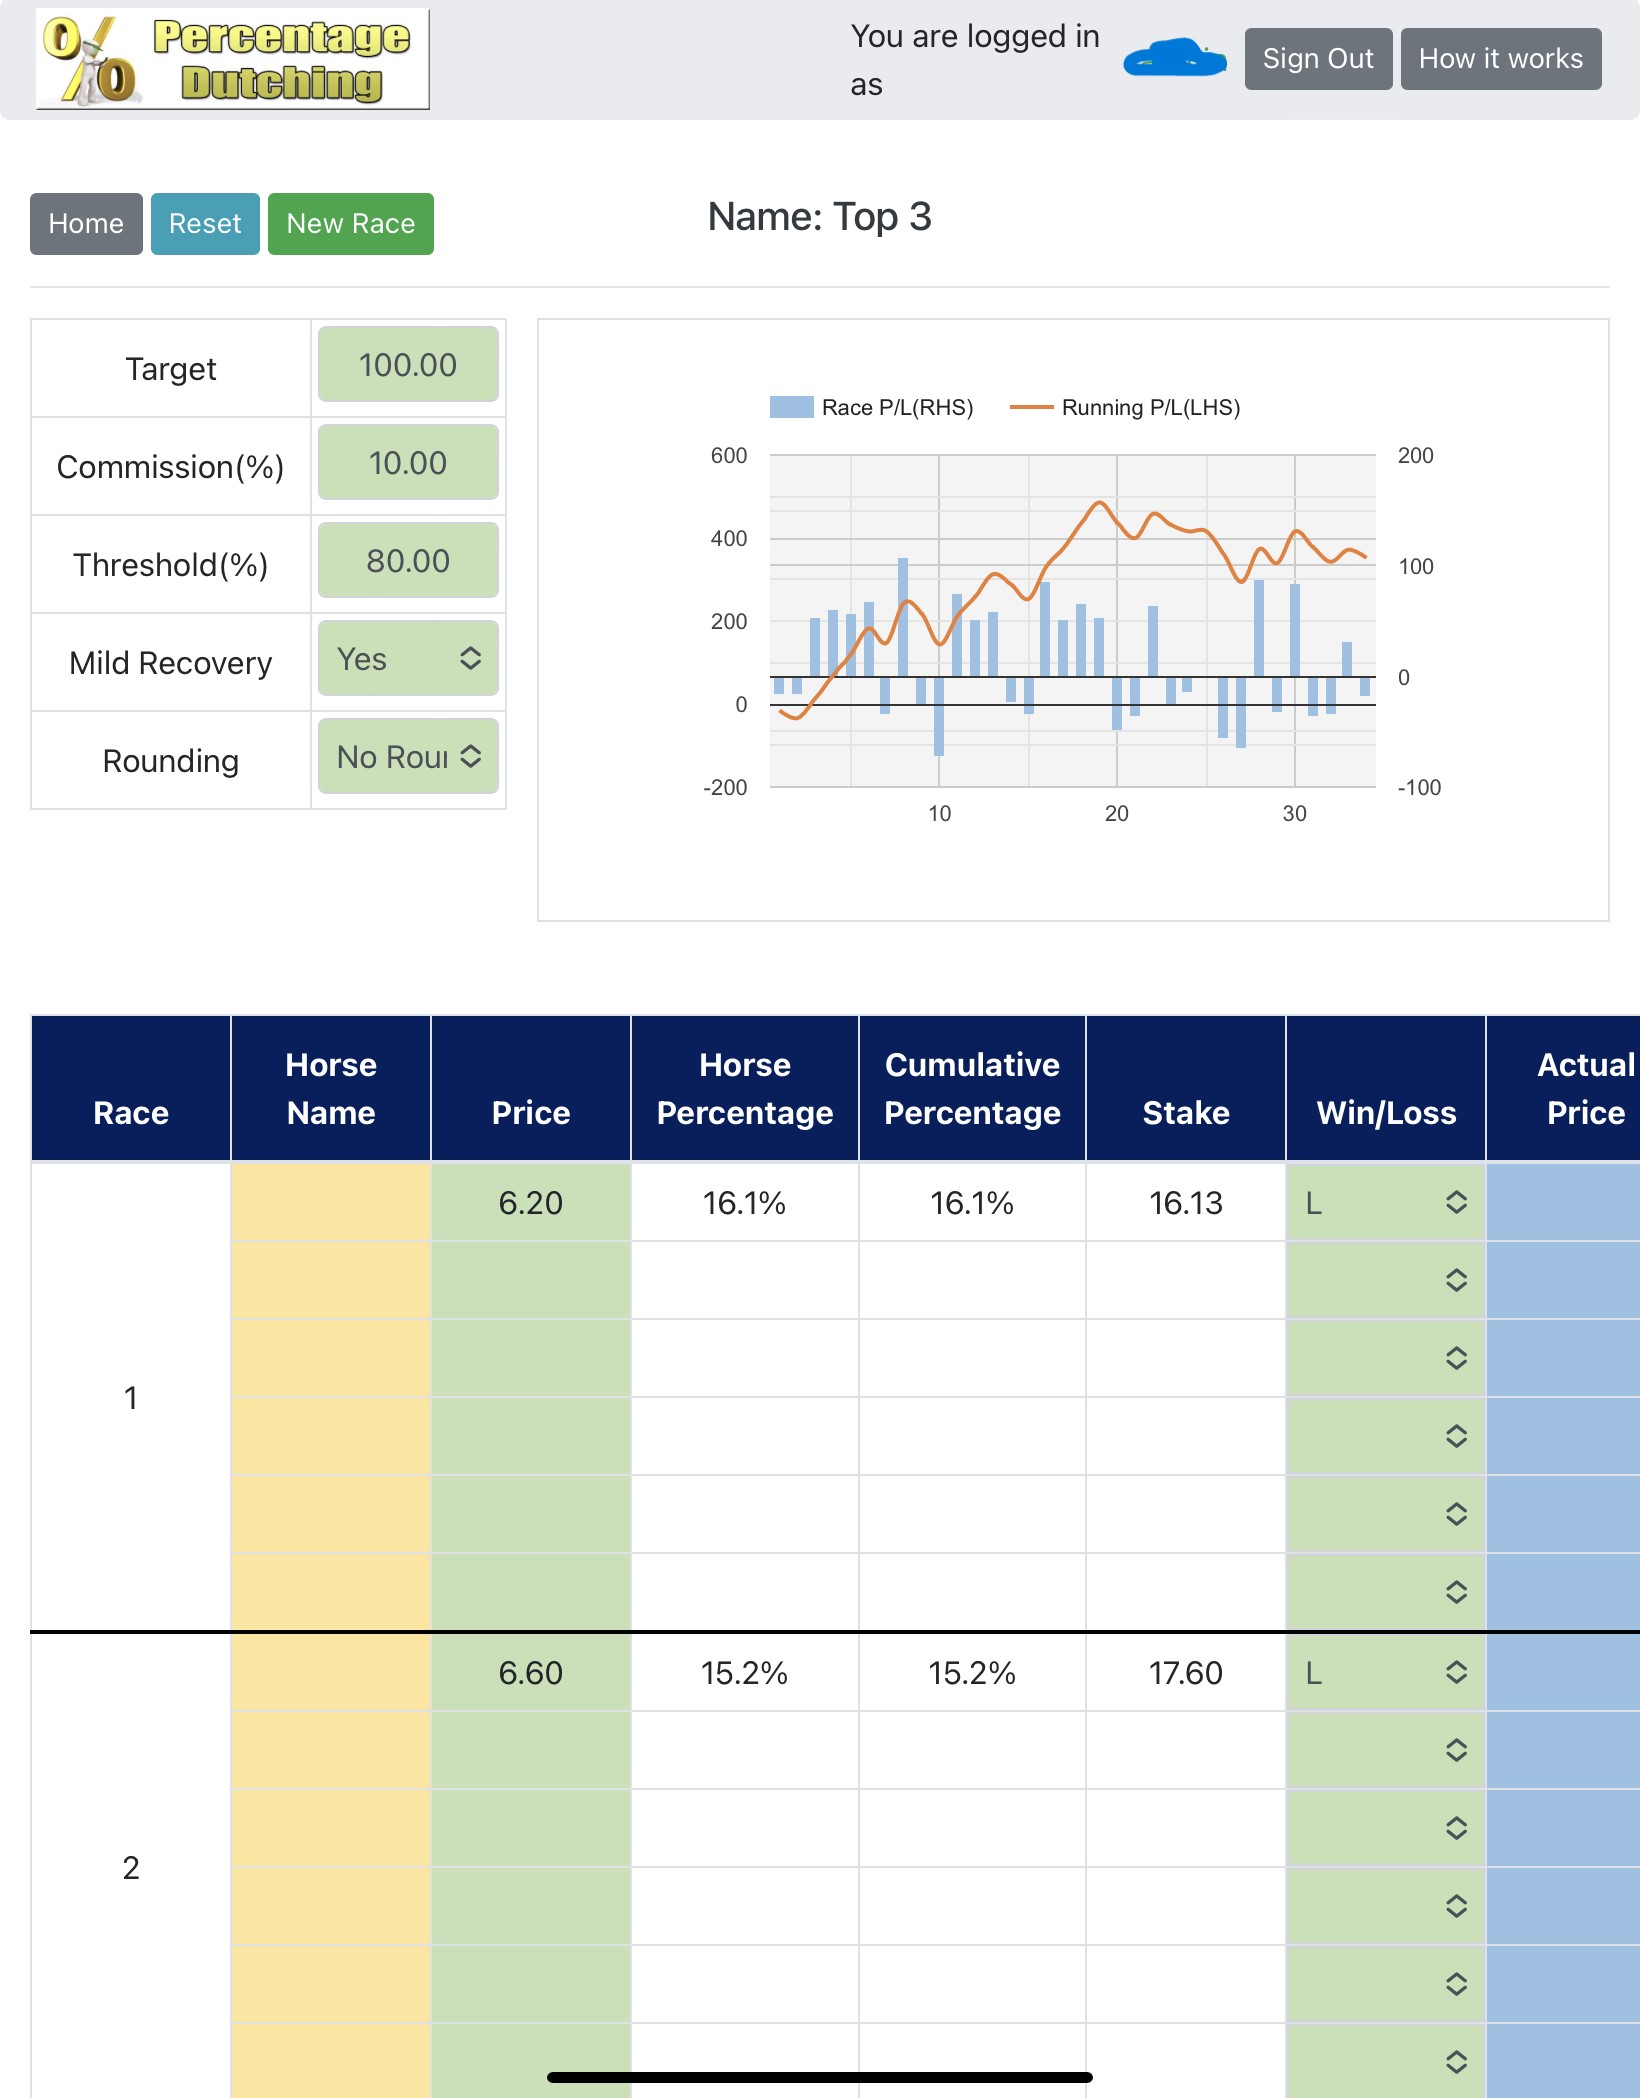Viewport: 1640px width, 2098px height.
Task: Open Win/Loss selector for Race 1 first horse
Action: tap(1385, 1202)
